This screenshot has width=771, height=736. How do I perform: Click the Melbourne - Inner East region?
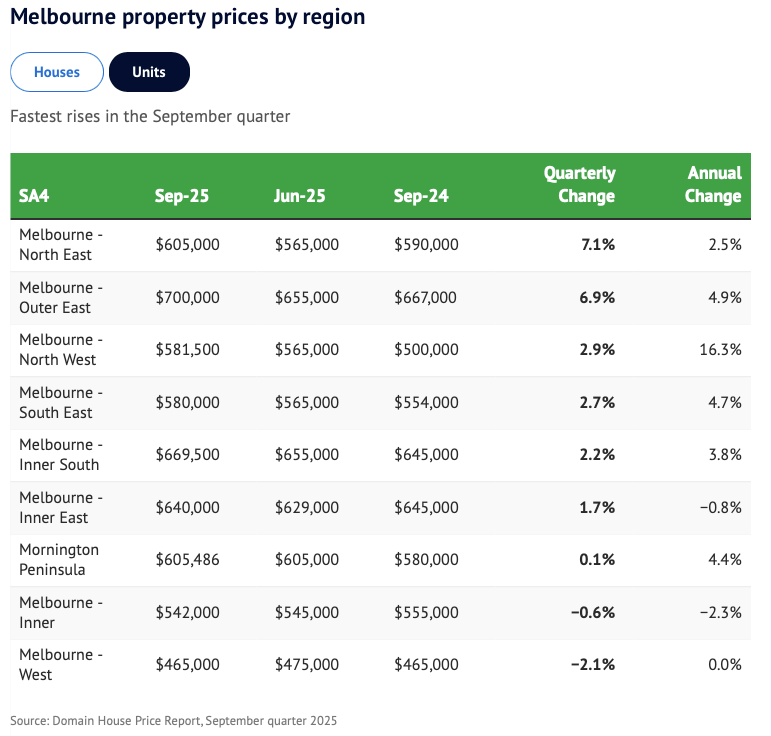(x=61, y=507)
